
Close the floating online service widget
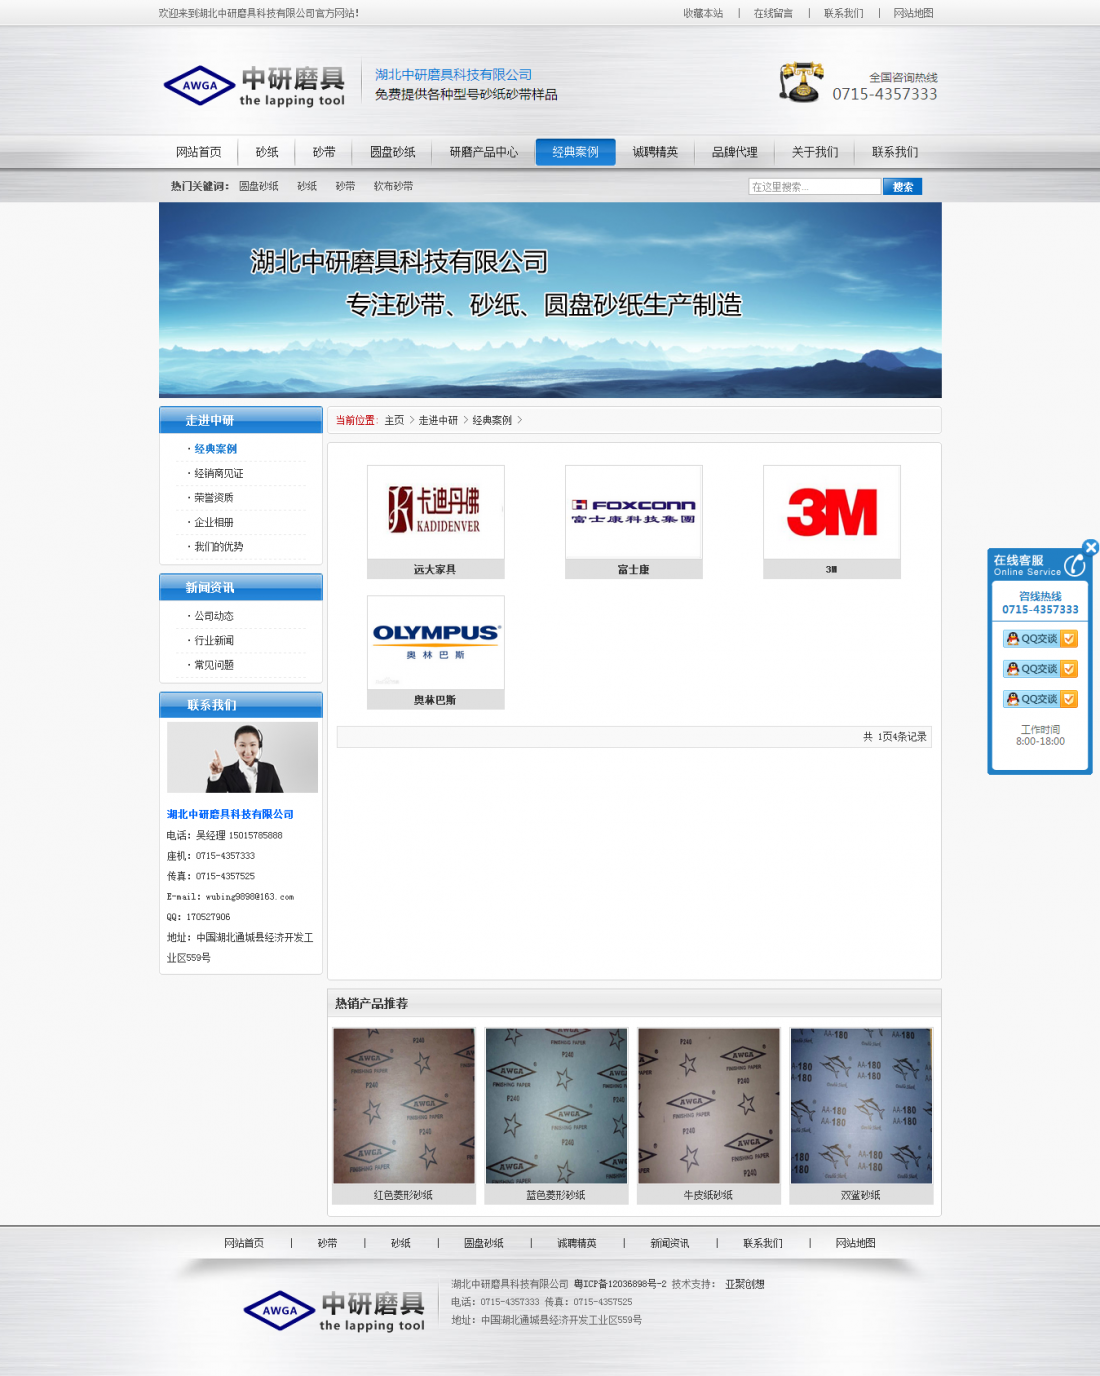point(1091,547)
